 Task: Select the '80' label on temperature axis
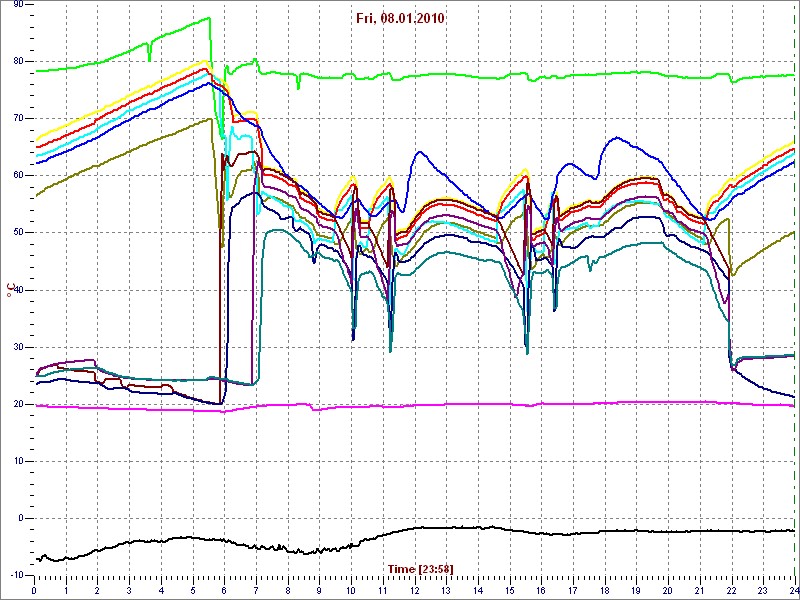point(16,61)
